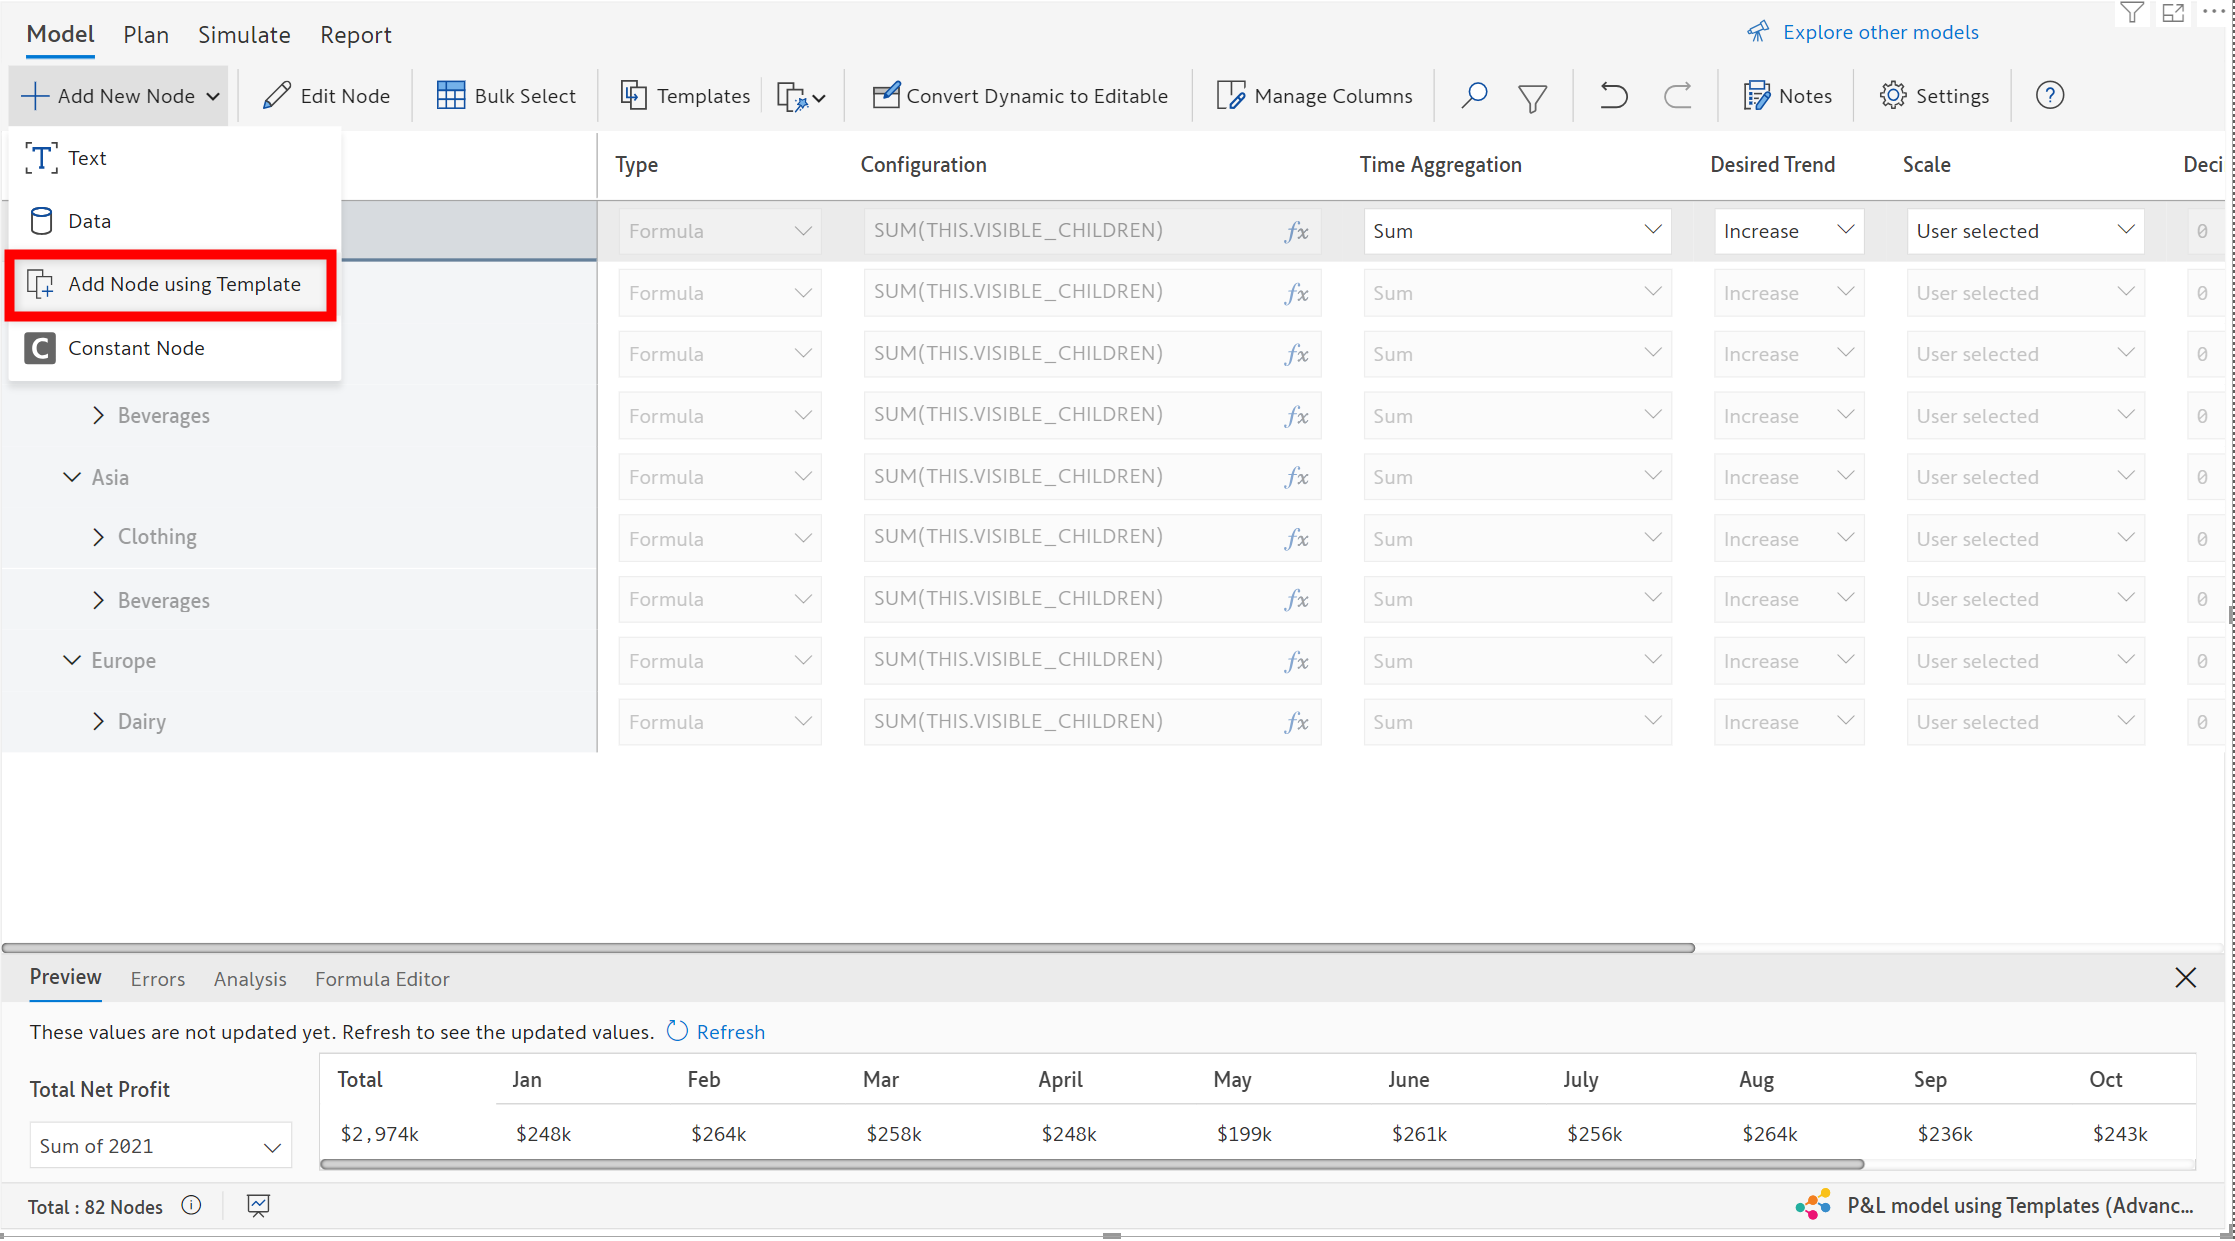Open the Settings gear

coord(1933,96)
